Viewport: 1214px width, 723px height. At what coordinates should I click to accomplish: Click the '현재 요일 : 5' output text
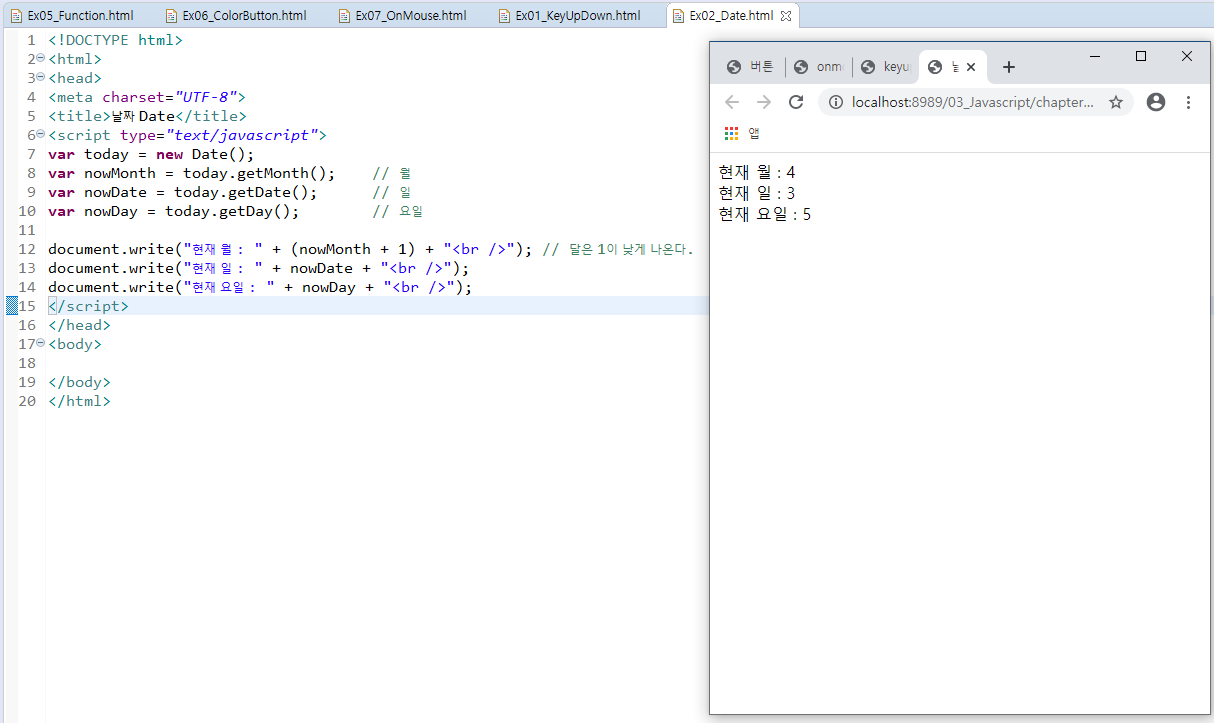(765, 214)
